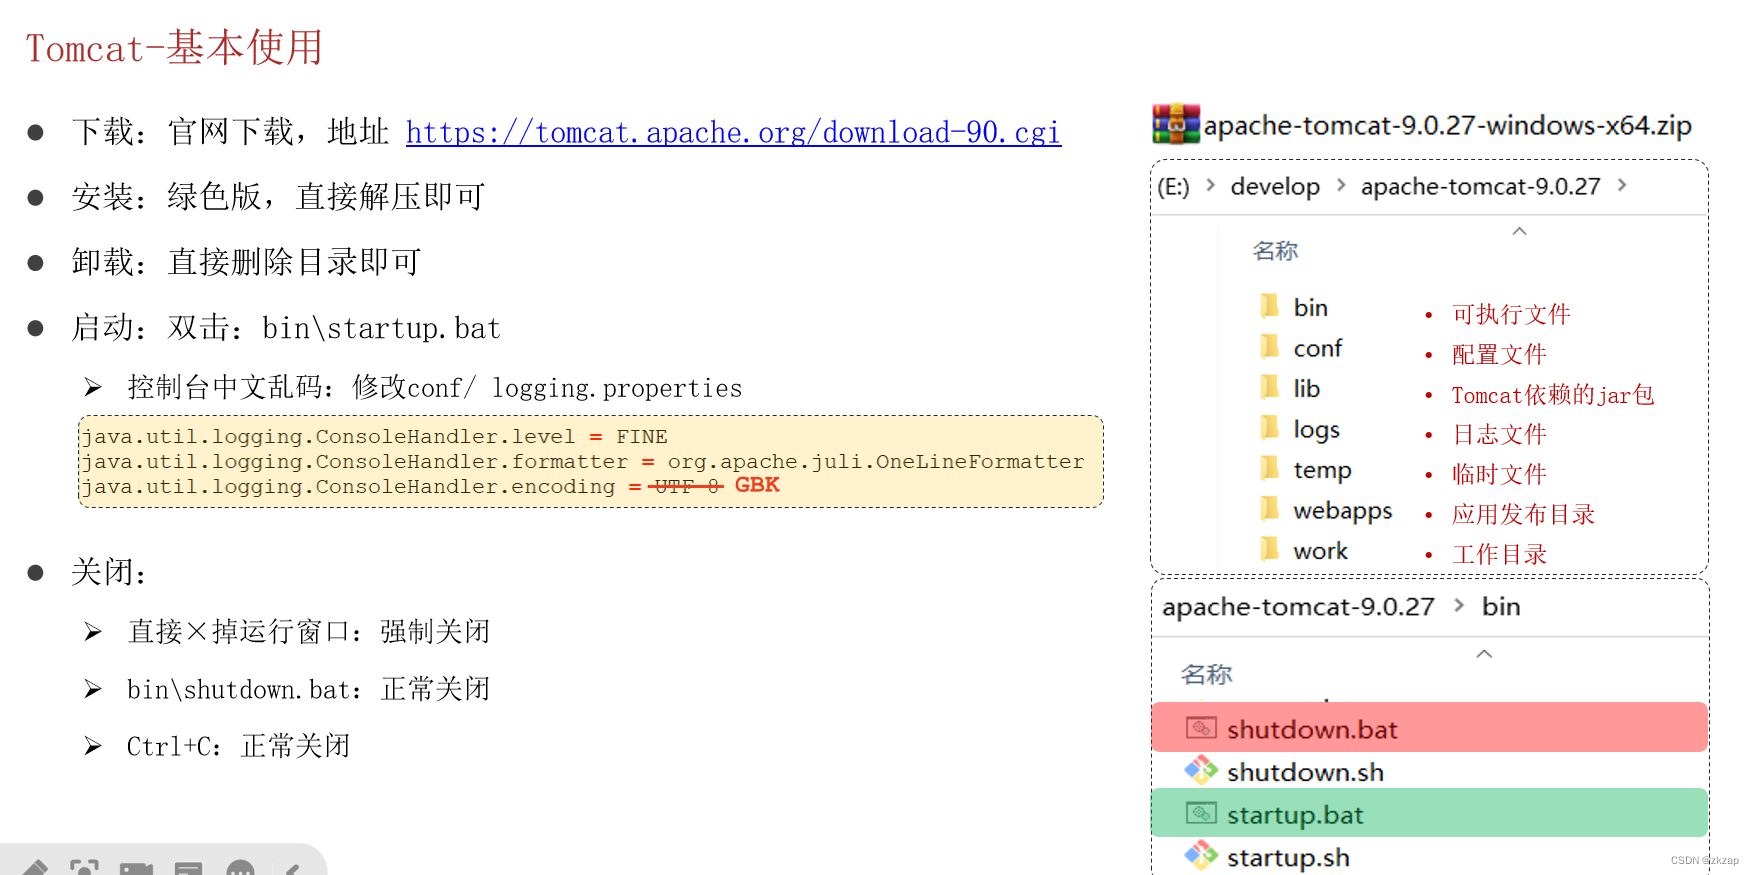Click the Tomcat依赖的jar包 annotation text
Image resolution: width=1754 pixels, height=875 pixels.
click(1553, 395)
